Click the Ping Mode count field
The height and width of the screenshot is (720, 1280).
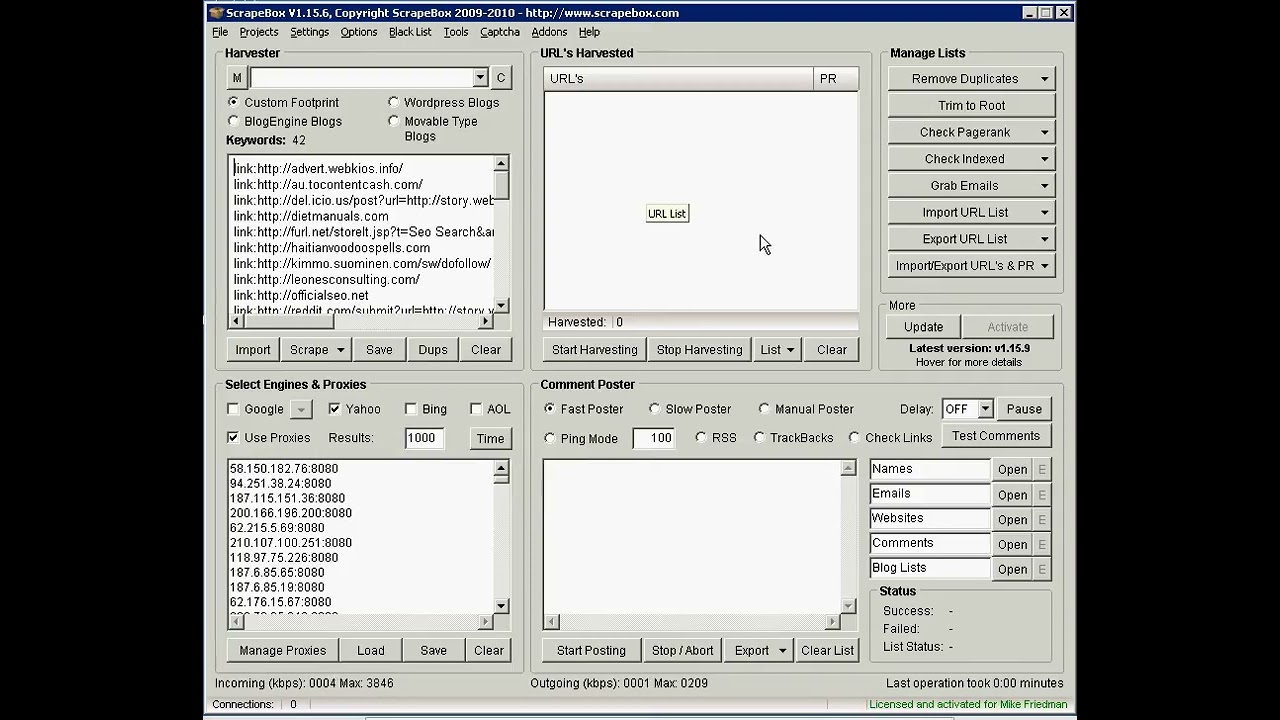coord(654,438)
